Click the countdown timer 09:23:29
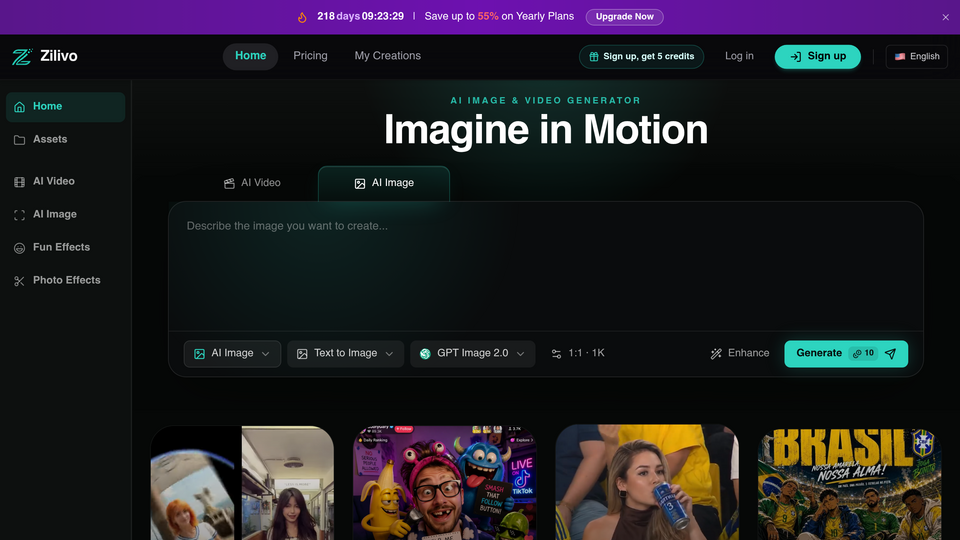Screen dimensions: 960x540 (383, 17)
